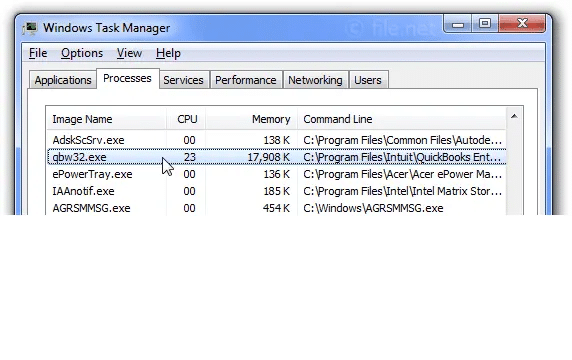Select the qbw32.exe process row
Viewport: 572px width, 360px height.
point(277,157)
